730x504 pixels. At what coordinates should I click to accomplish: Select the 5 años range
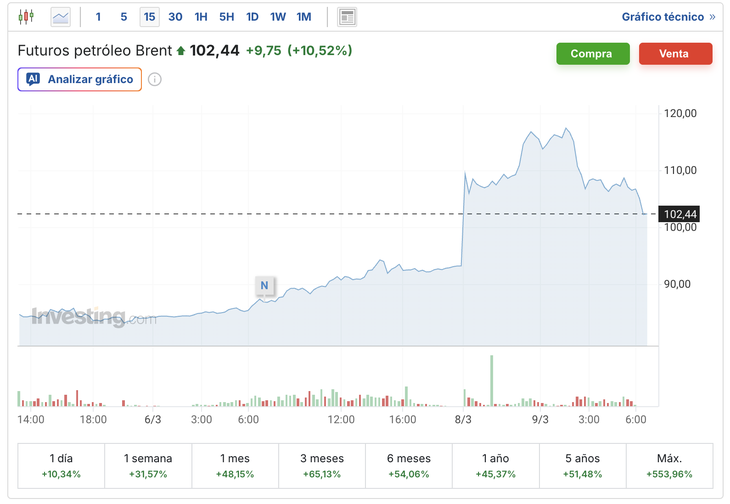pos(583,465)
